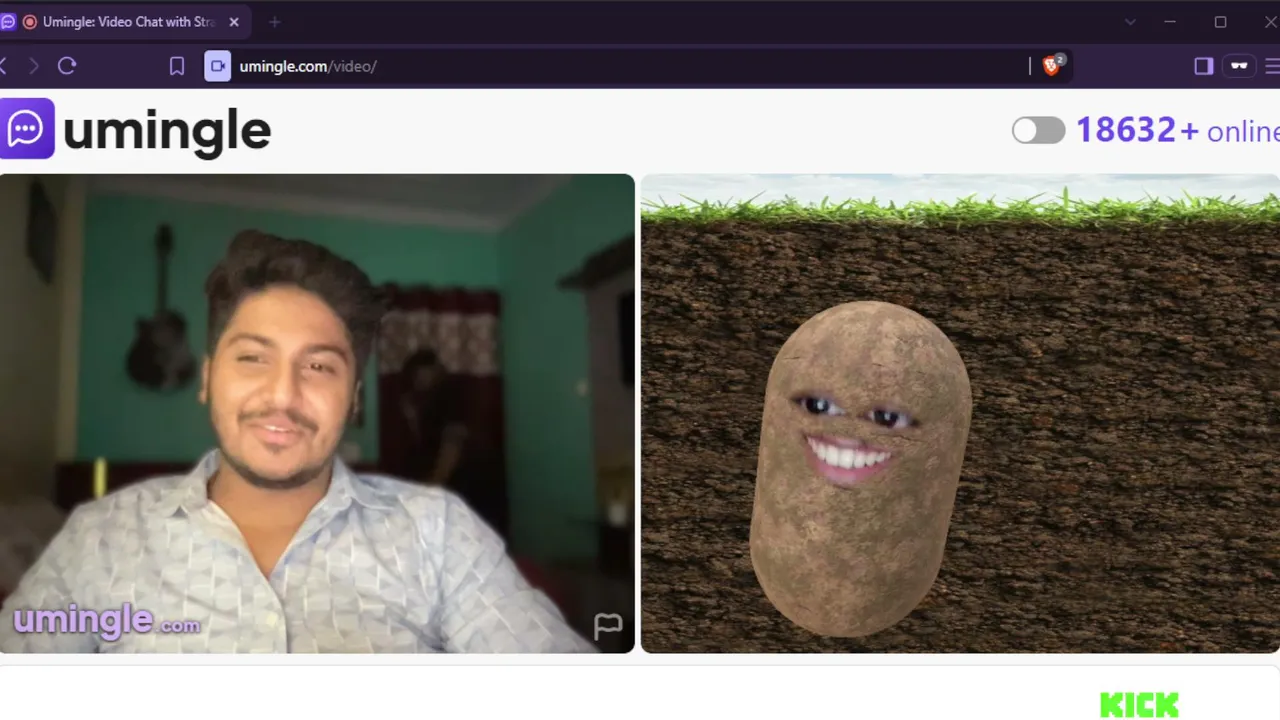Screen dimensions: 1280x720
Task: Maximize the browser window
Action: click(1220, 22)
